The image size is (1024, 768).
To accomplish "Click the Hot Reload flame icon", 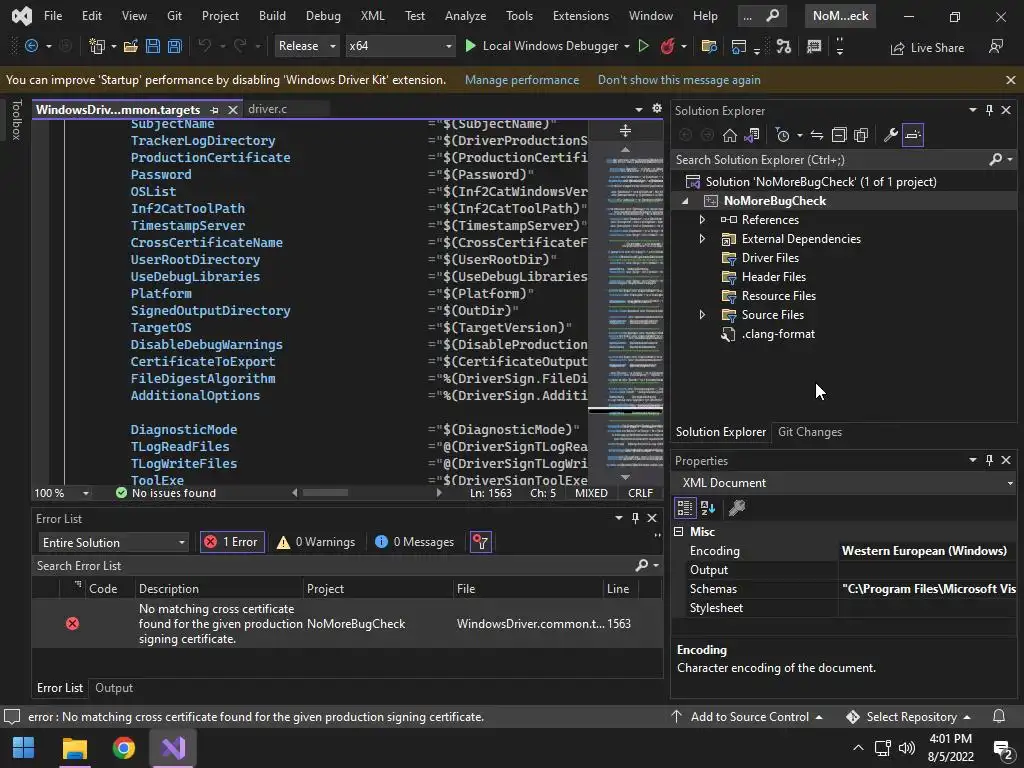I will (667, 46).
